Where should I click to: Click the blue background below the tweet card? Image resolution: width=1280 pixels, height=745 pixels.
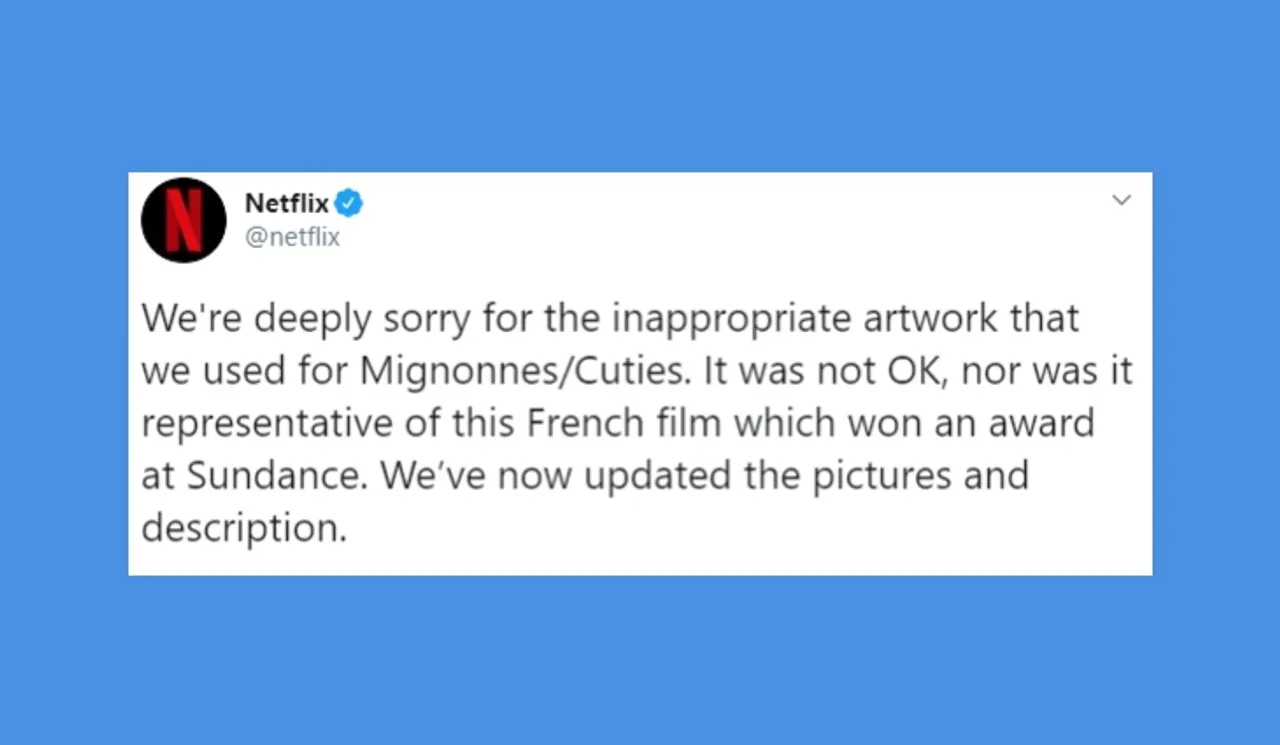(x=640, y=660)
